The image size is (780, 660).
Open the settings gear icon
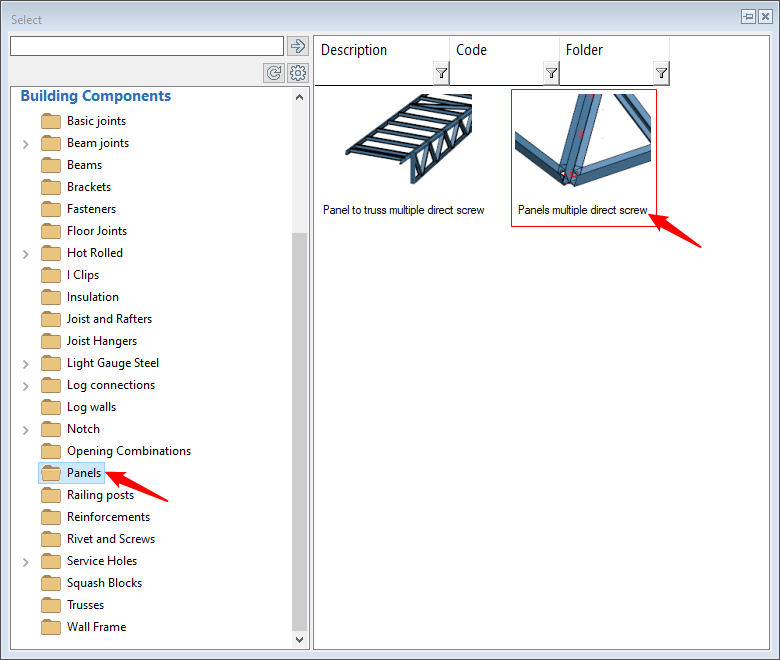click(298, 73)
